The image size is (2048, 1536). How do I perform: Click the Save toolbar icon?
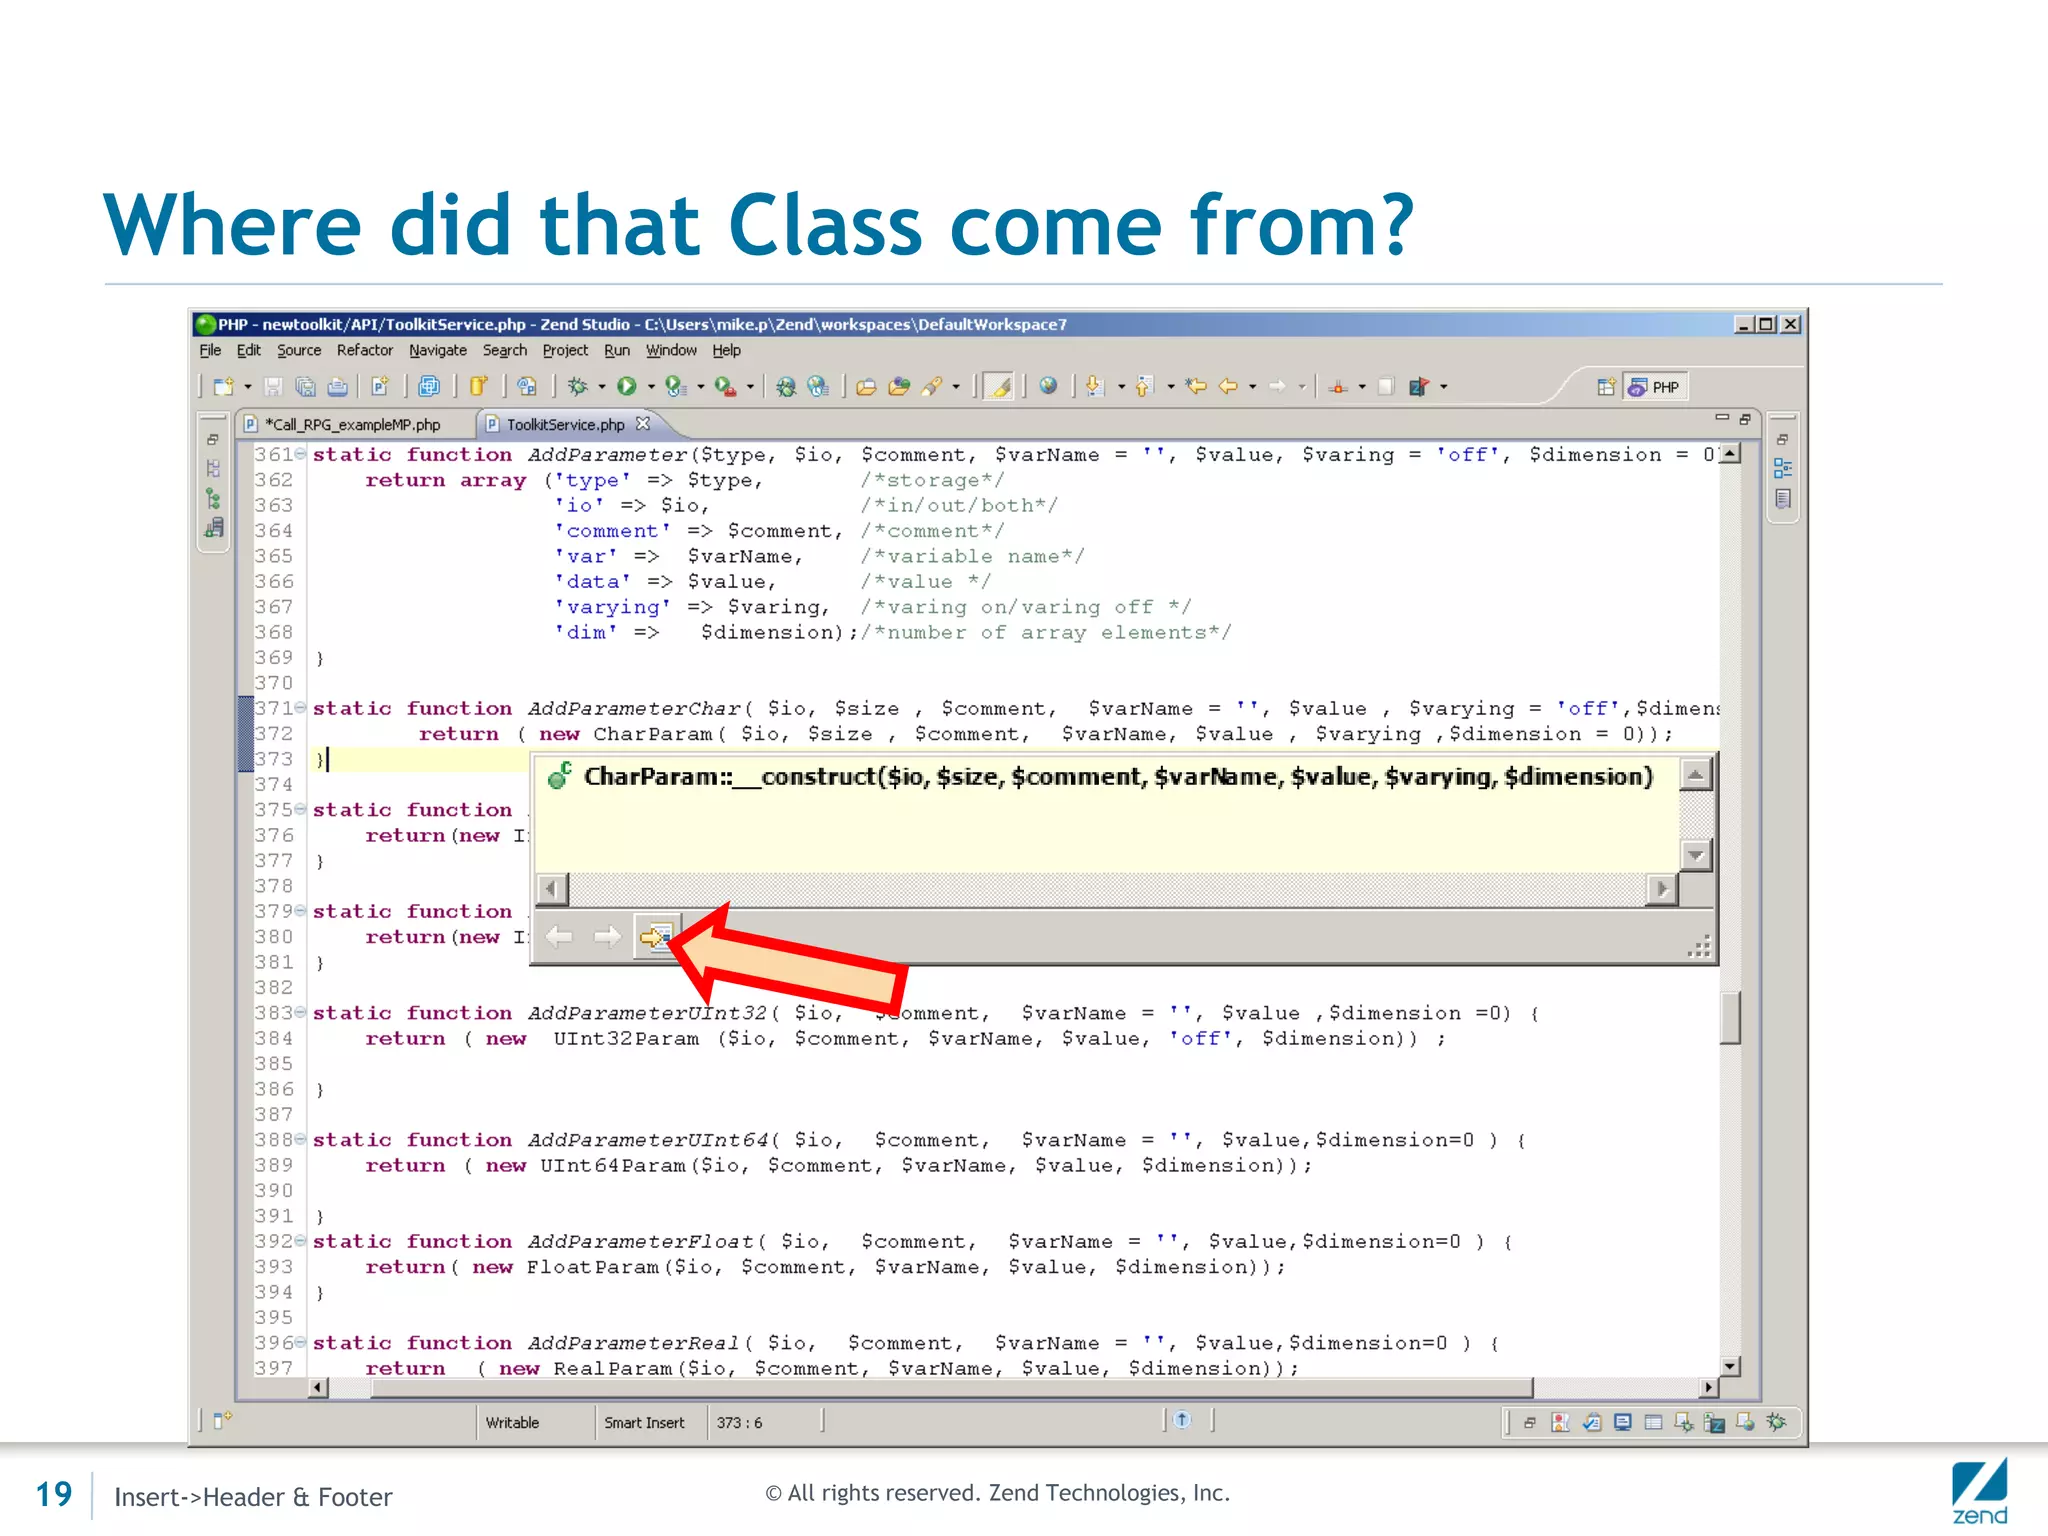[x=273, y=387]
